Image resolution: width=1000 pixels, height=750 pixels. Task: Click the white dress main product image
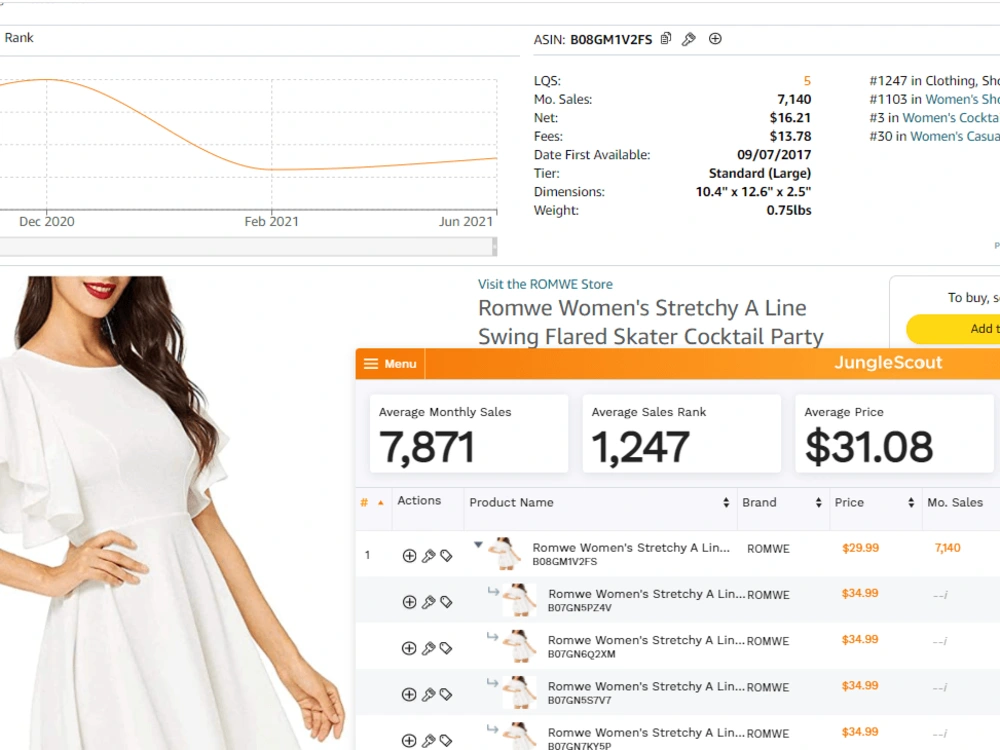(172, 513)
